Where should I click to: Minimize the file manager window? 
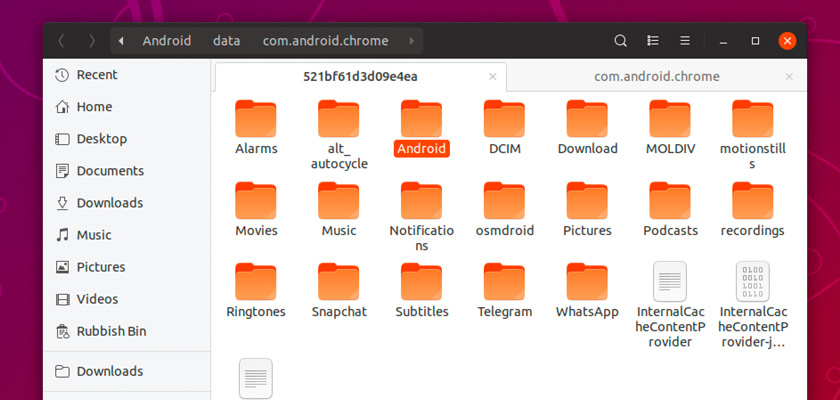[723, 41]
